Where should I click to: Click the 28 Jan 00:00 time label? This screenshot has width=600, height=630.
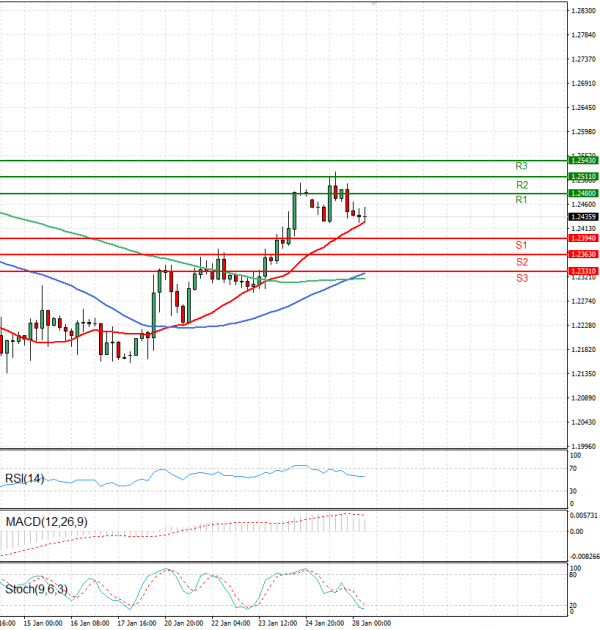tap(372, 623)
